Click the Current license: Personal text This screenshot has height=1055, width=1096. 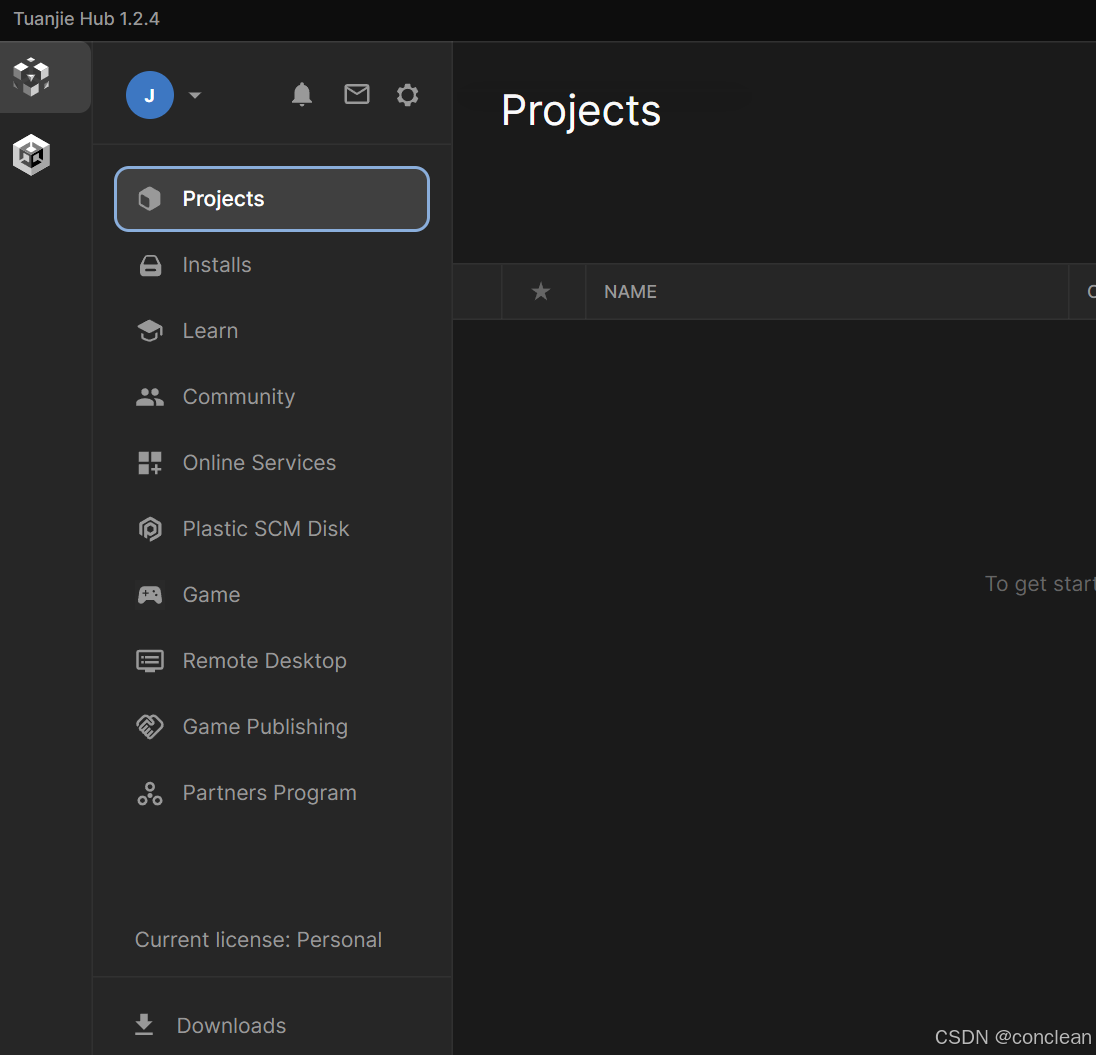pyautogui.click(x=259, y=940)
